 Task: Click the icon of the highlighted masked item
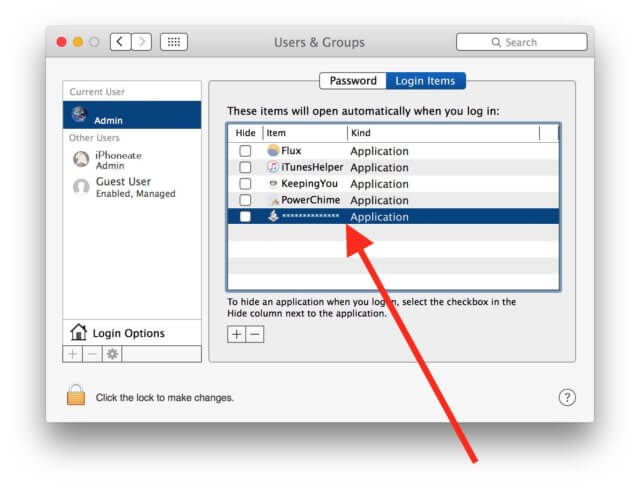pyautogui.click(x=273, y=216)
